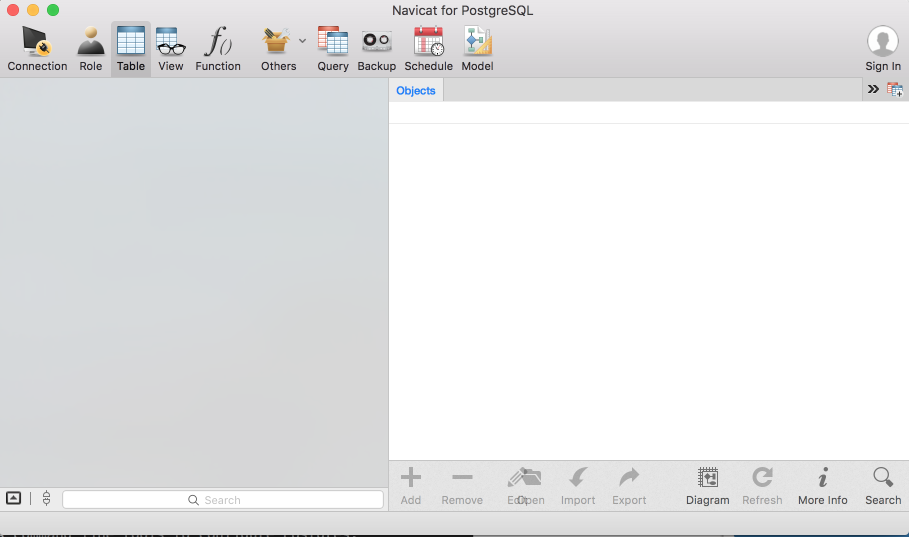Click the sidebar search input field

(x=223, y=499)
